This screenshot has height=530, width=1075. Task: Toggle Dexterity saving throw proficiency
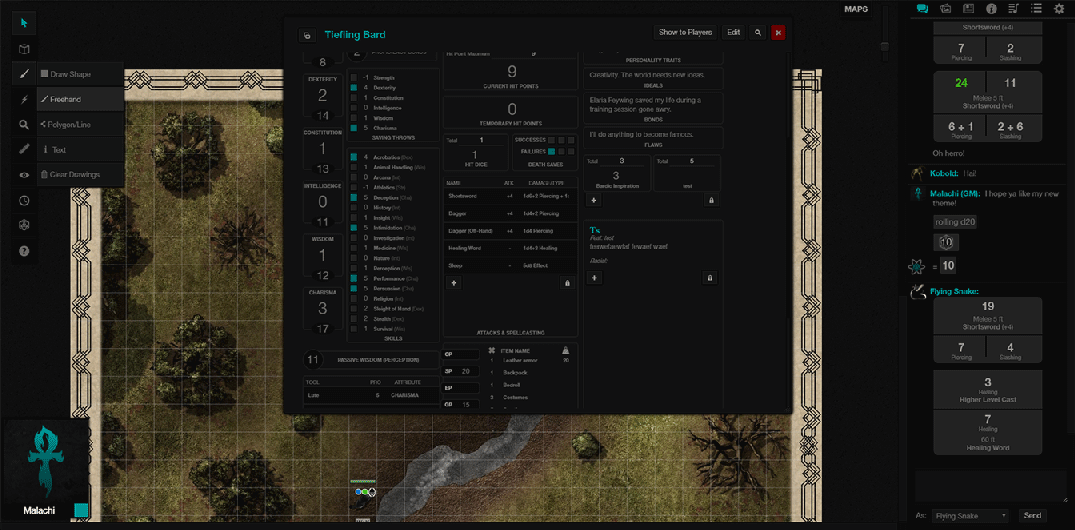(354, 88)
